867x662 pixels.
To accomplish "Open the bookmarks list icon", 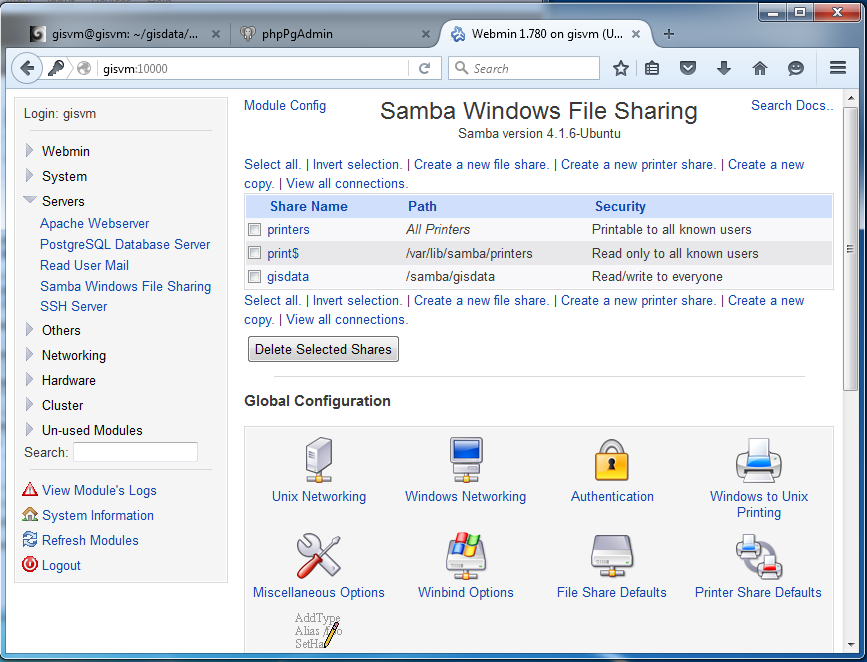I will (652, 69).
